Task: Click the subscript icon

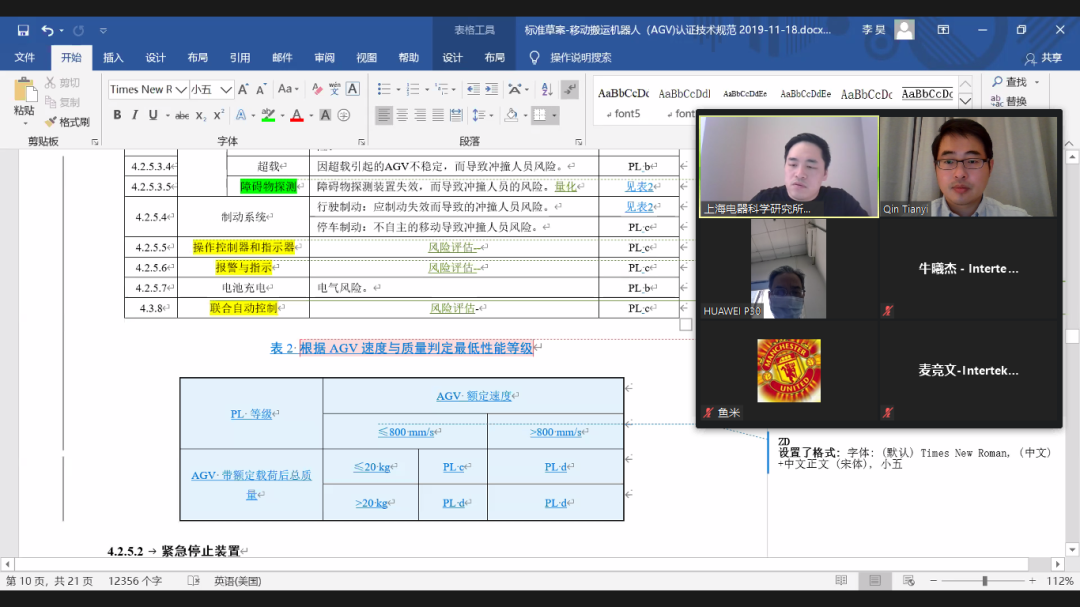Action: 202,115
